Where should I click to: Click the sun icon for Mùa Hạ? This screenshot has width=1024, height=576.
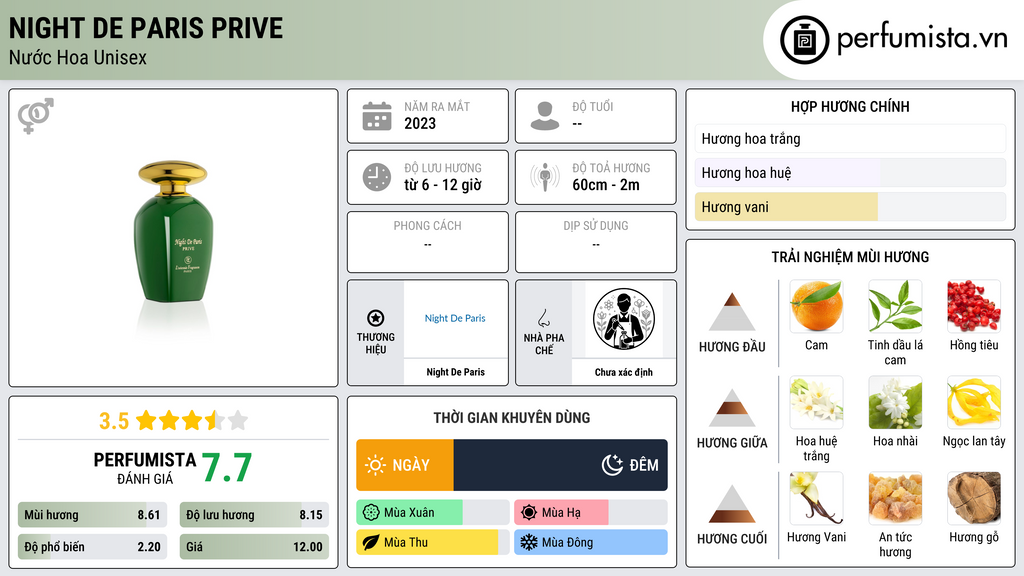[529, 513]
